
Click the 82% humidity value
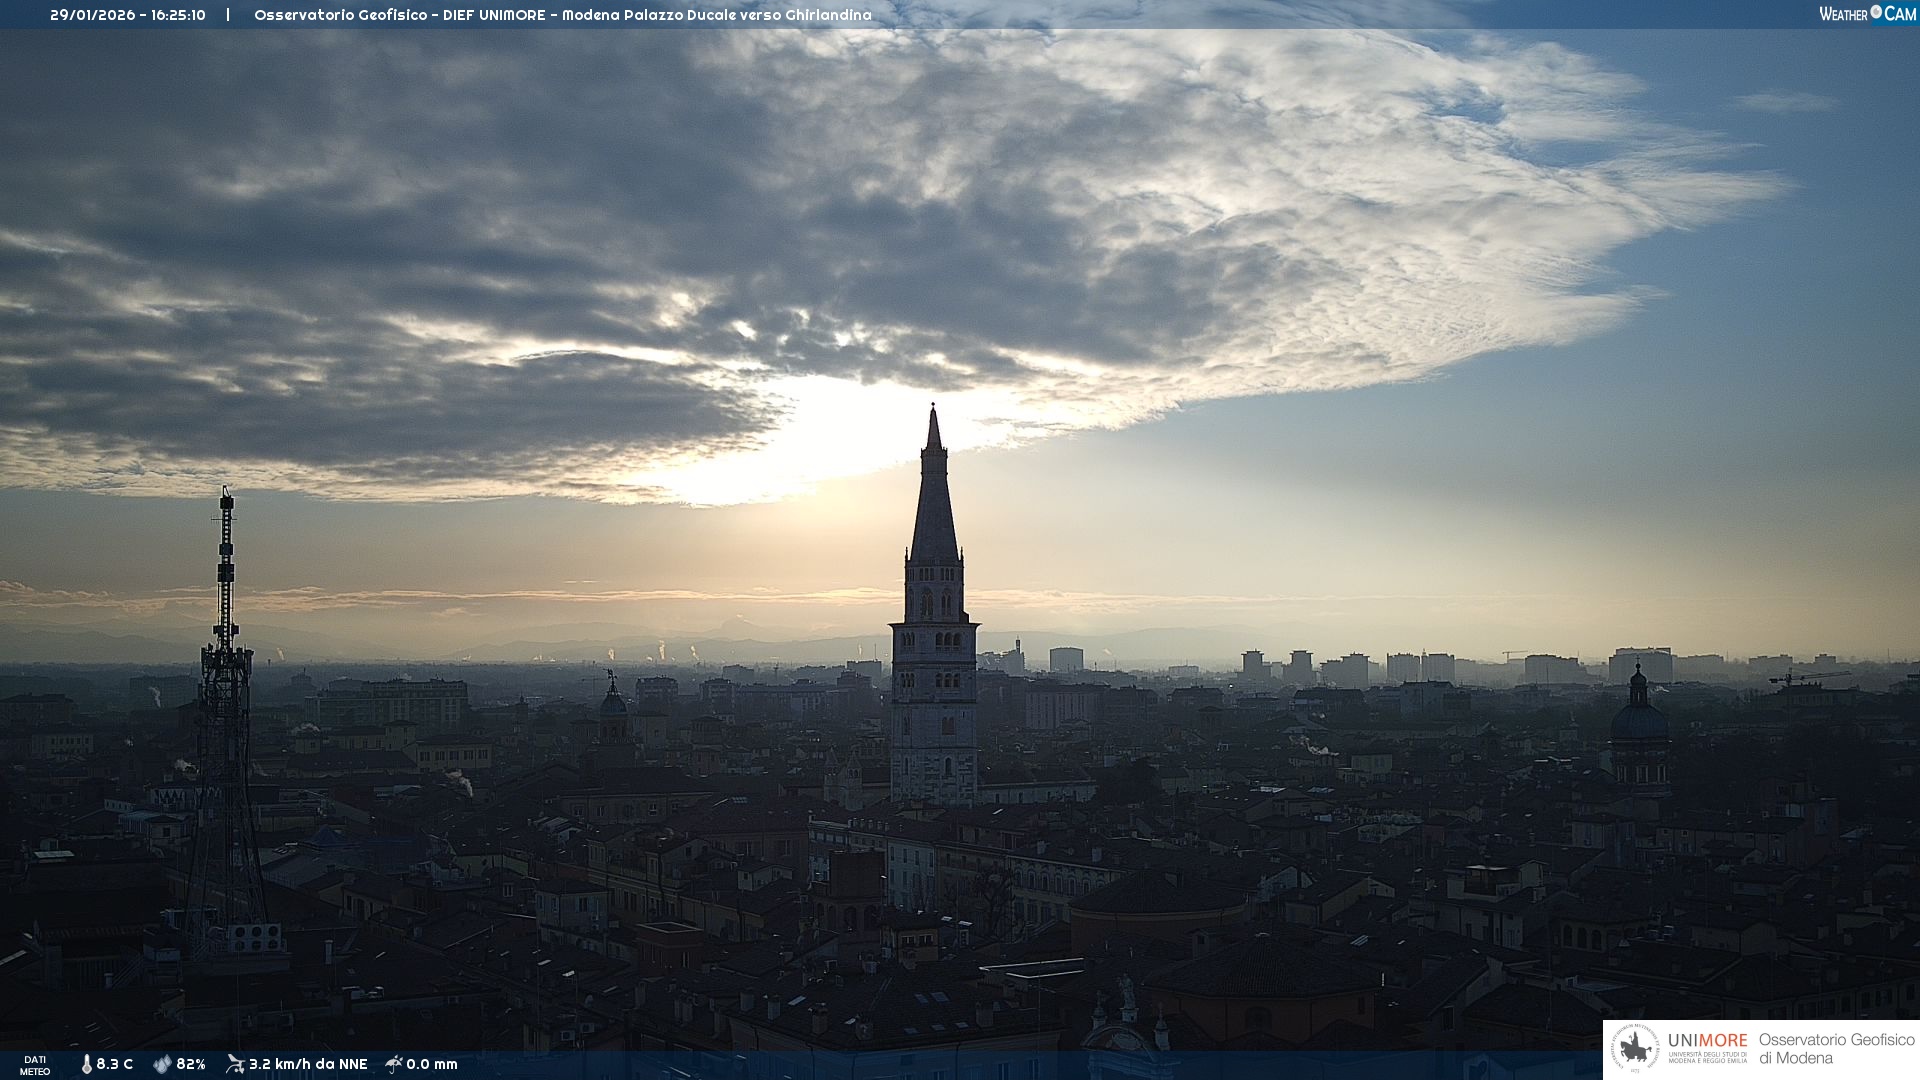191,1064
